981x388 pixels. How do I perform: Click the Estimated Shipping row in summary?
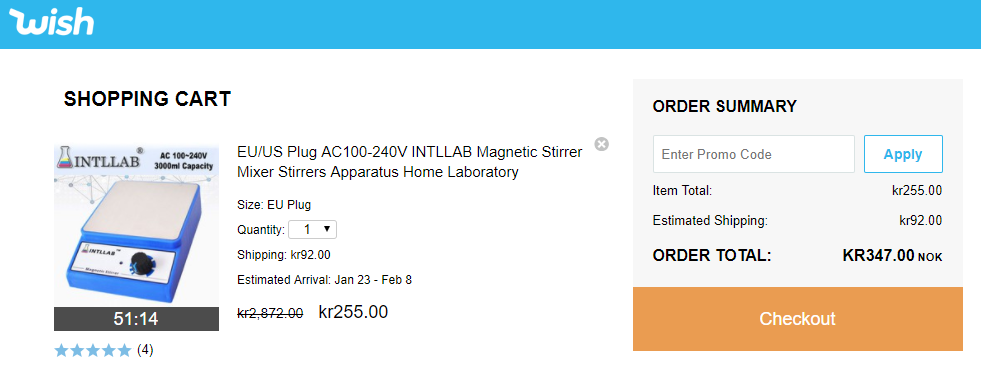click(x=798, y=220)
